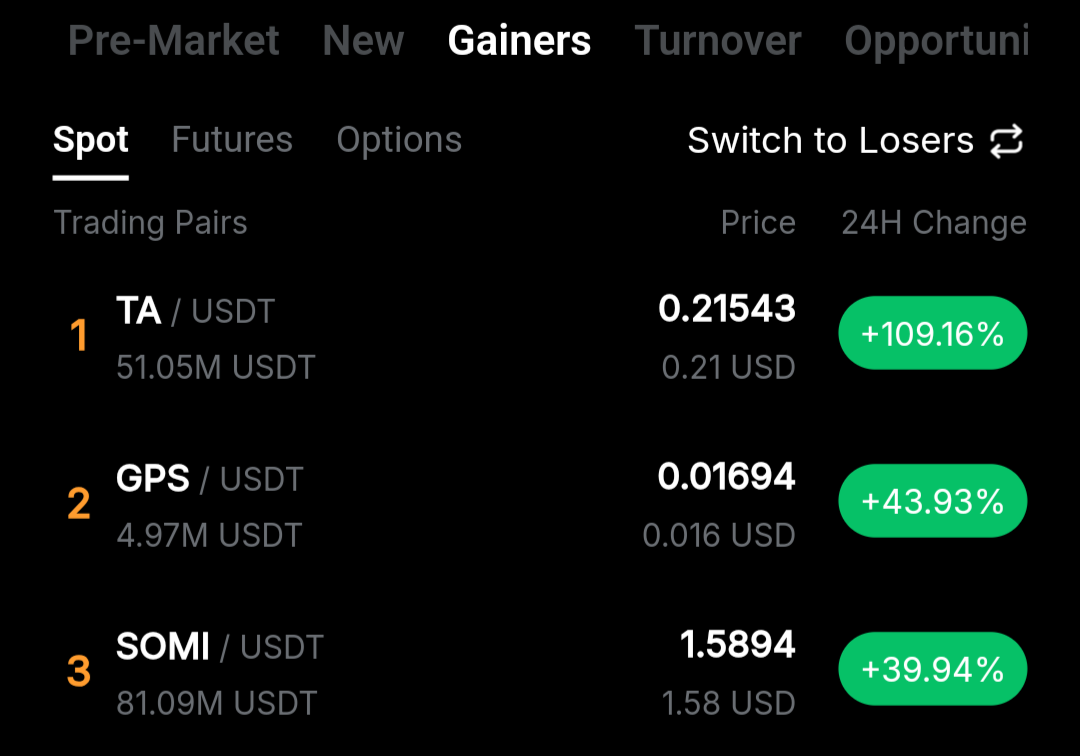The height and width of the screenshot is (756, 1080).
Task: Tap the swap arrows icon beside Losers
Action: (1007, 141)
